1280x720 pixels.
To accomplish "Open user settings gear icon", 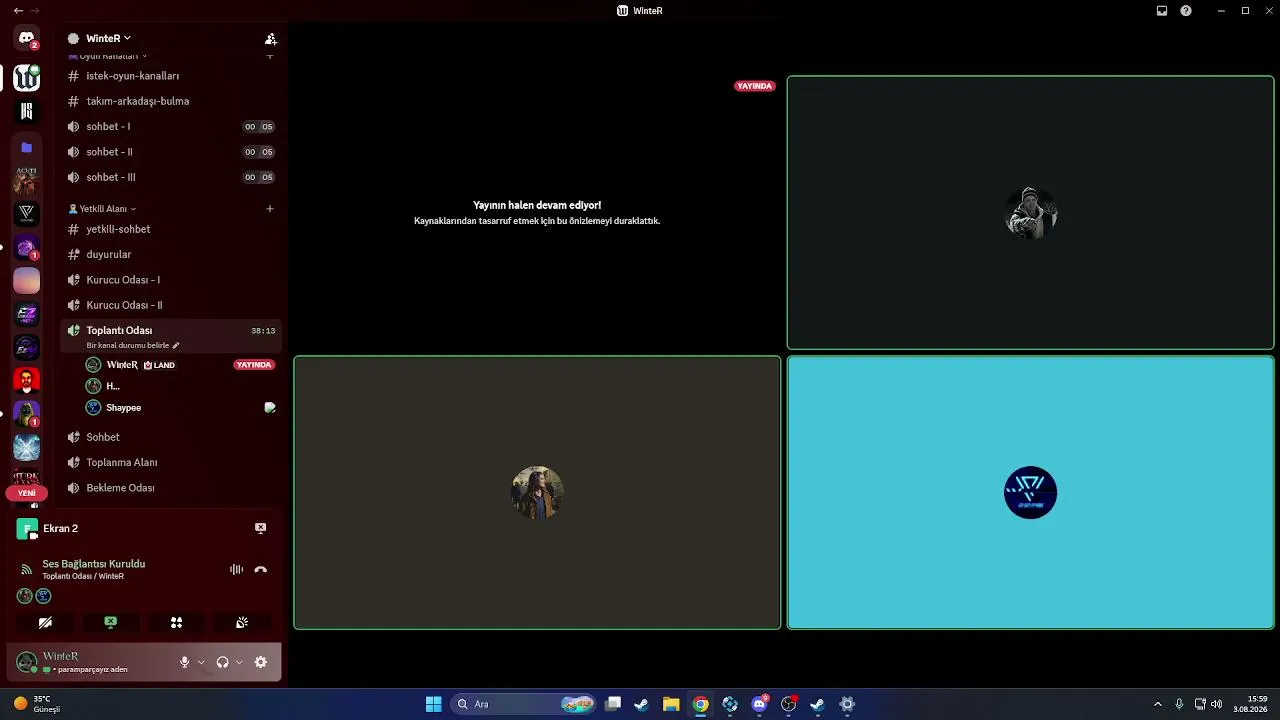I will coord(261,662).
